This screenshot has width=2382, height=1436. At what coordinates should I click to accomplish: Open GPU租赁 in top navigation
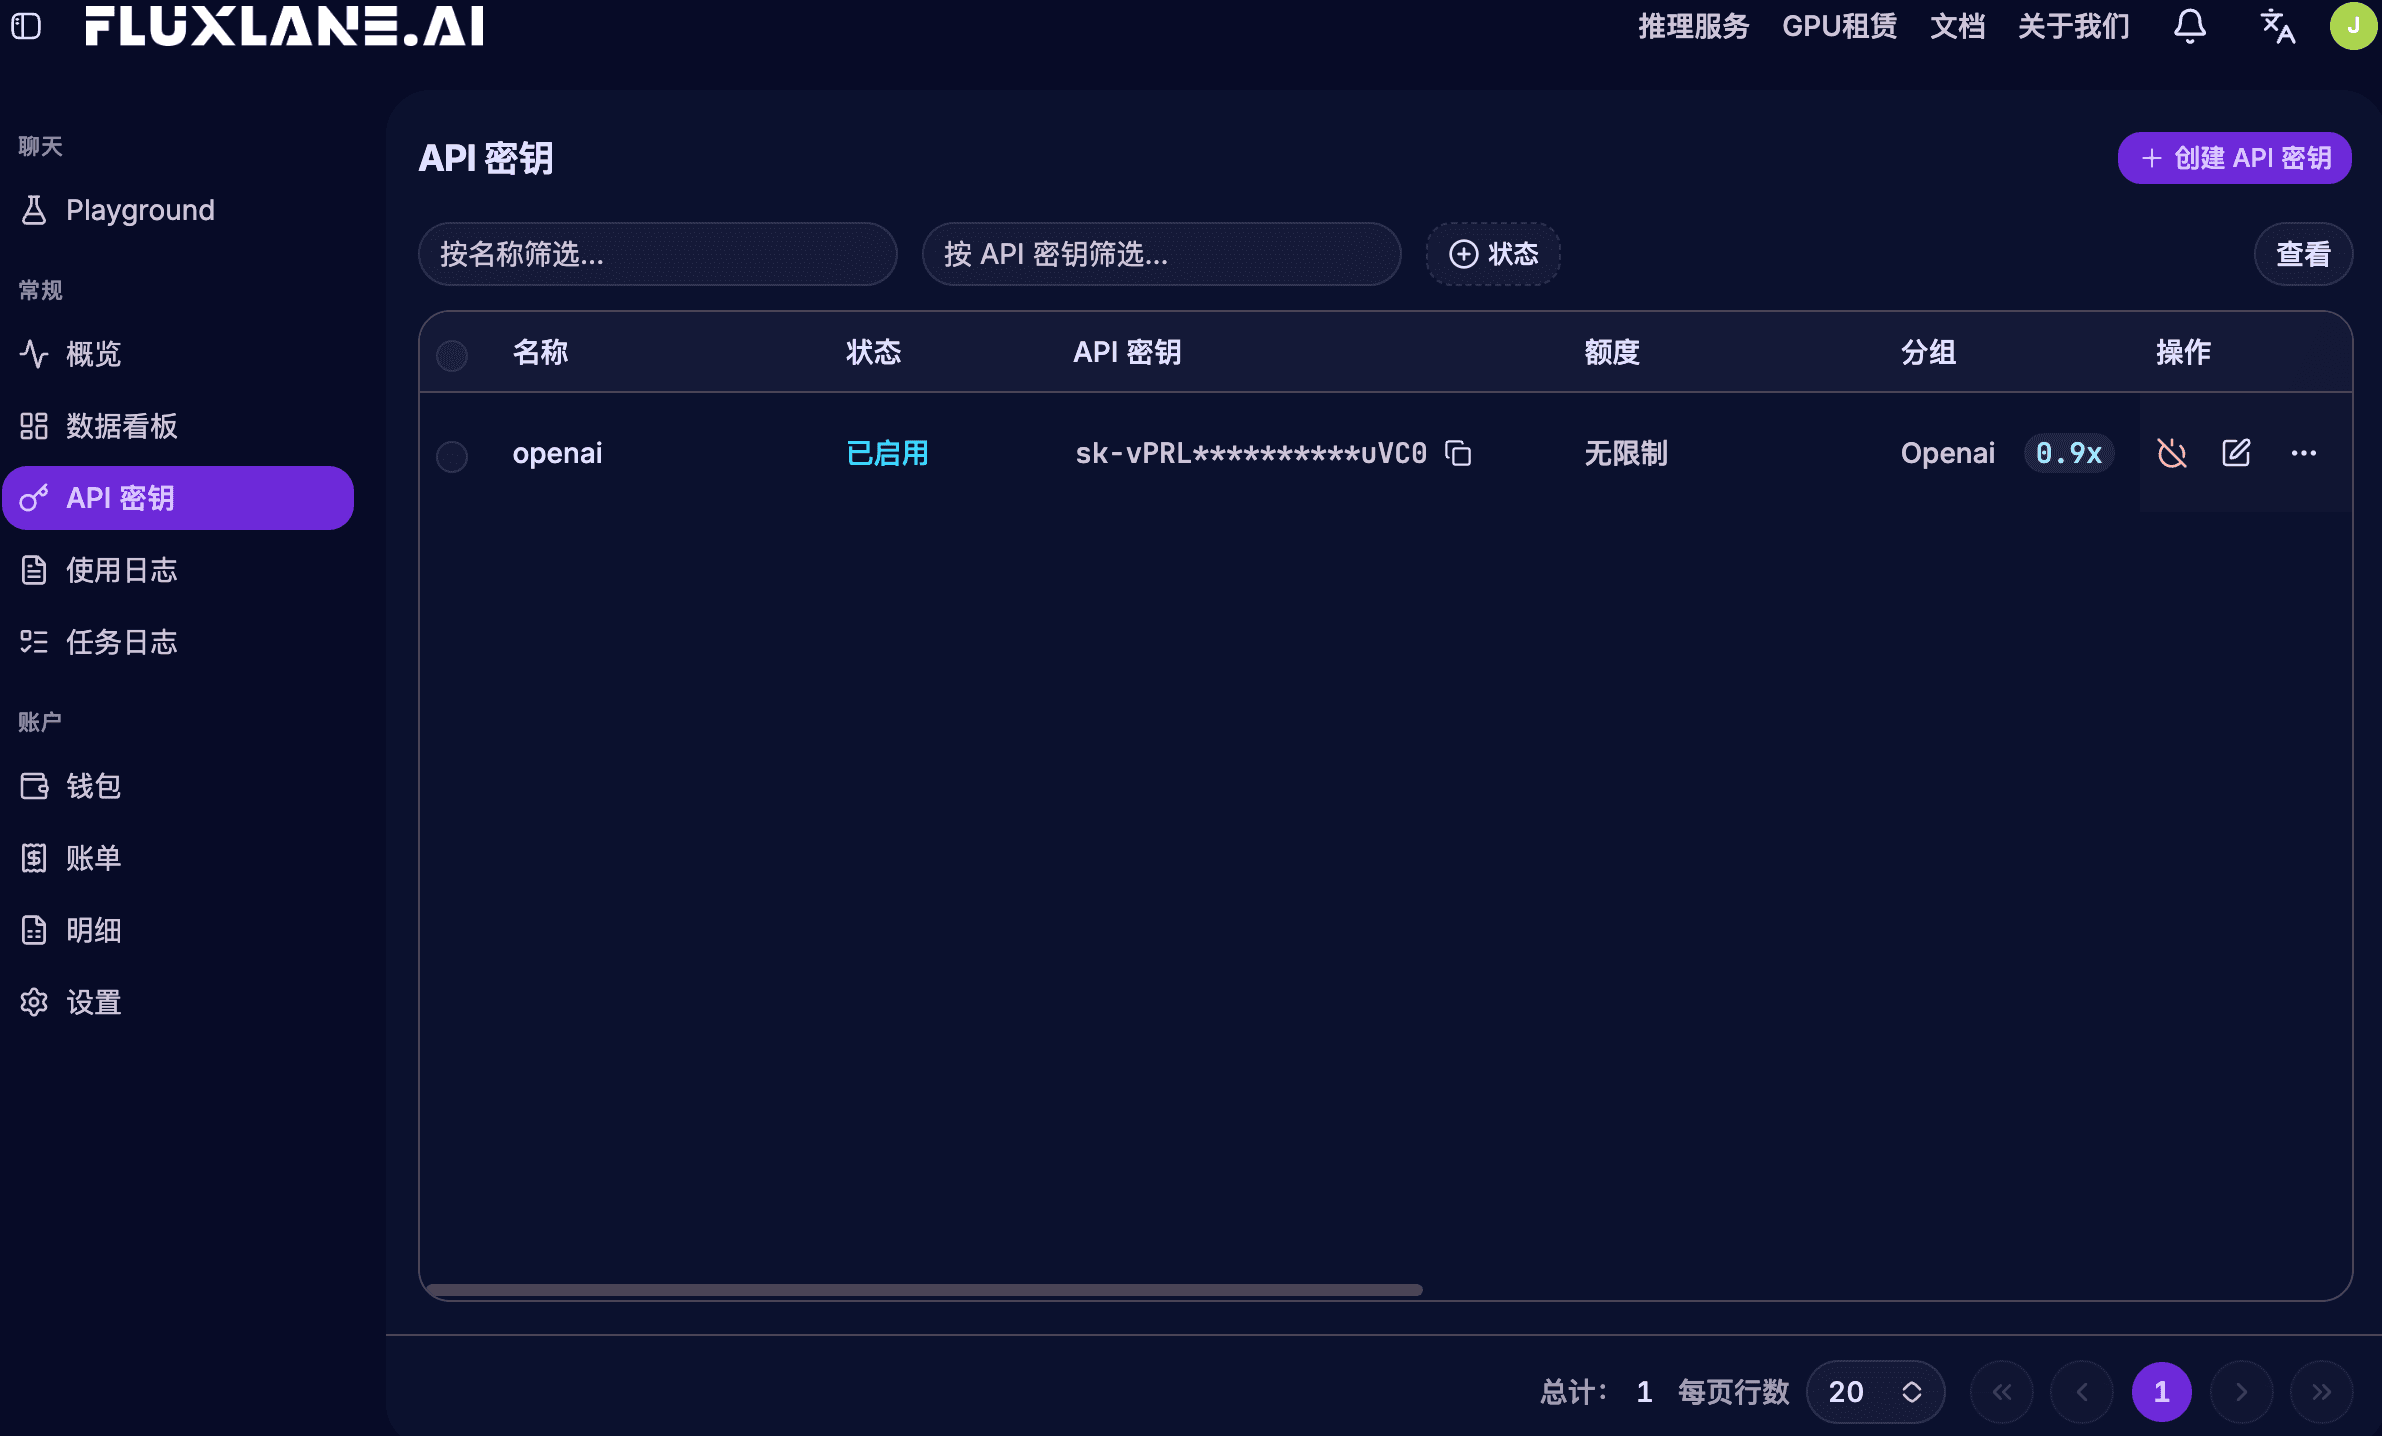1839,26
